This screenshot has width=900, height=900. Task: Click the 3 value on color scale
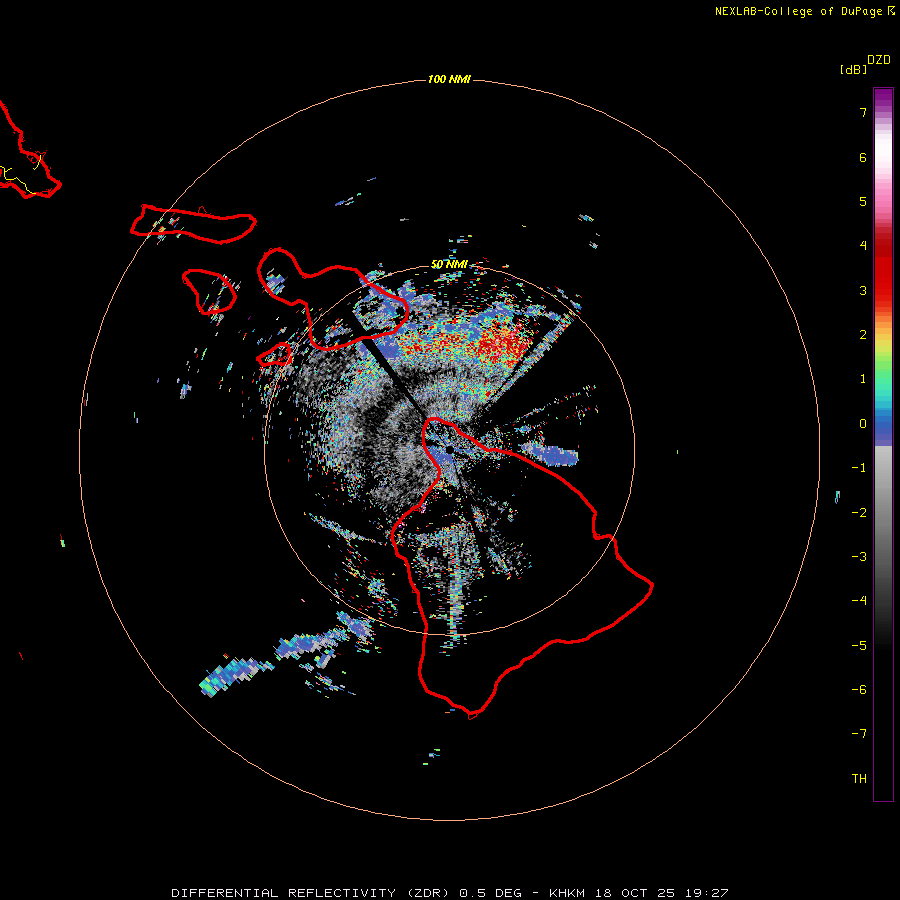pyautogui.click(x=863, y=290)
